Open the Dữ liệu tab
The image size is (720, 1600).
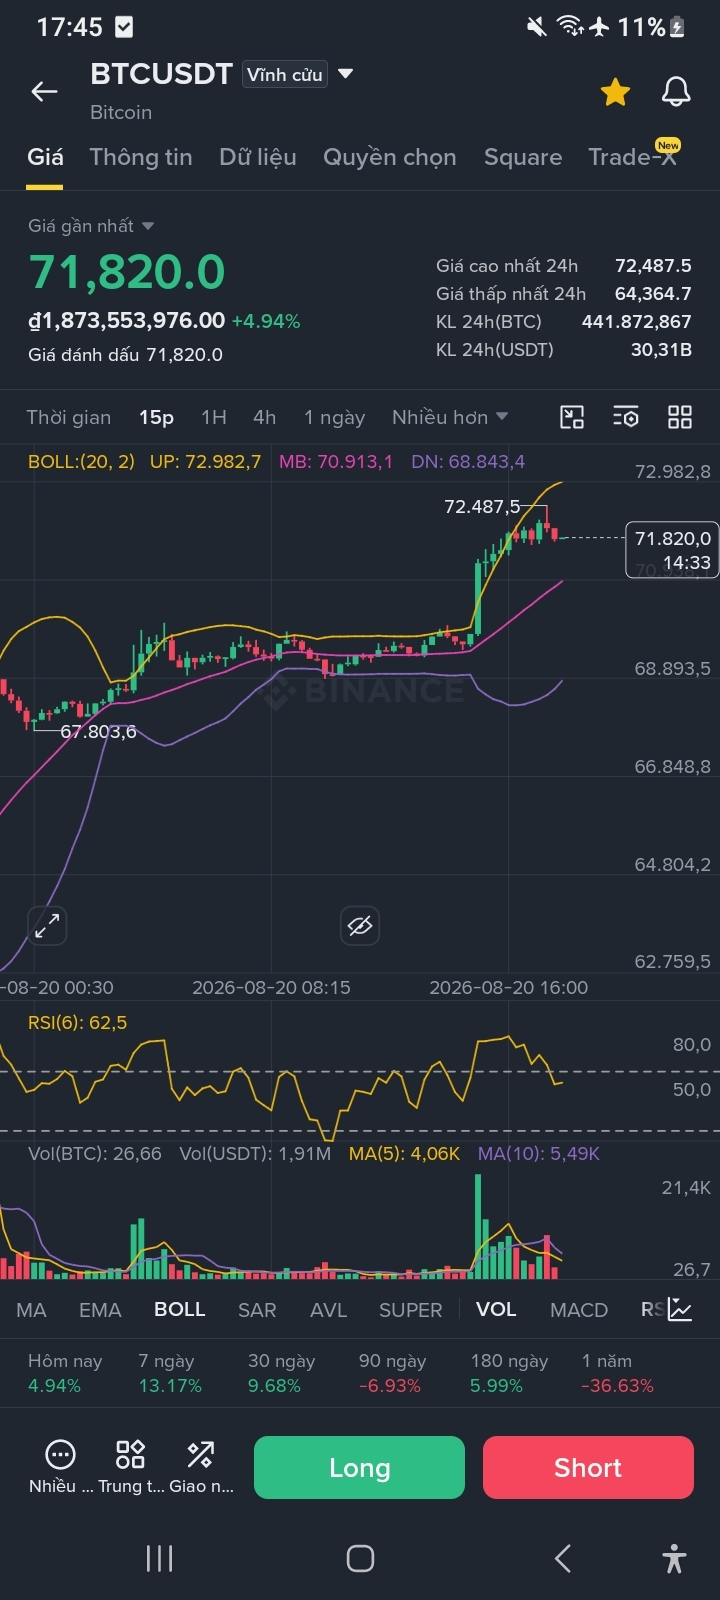coord(258,157)
